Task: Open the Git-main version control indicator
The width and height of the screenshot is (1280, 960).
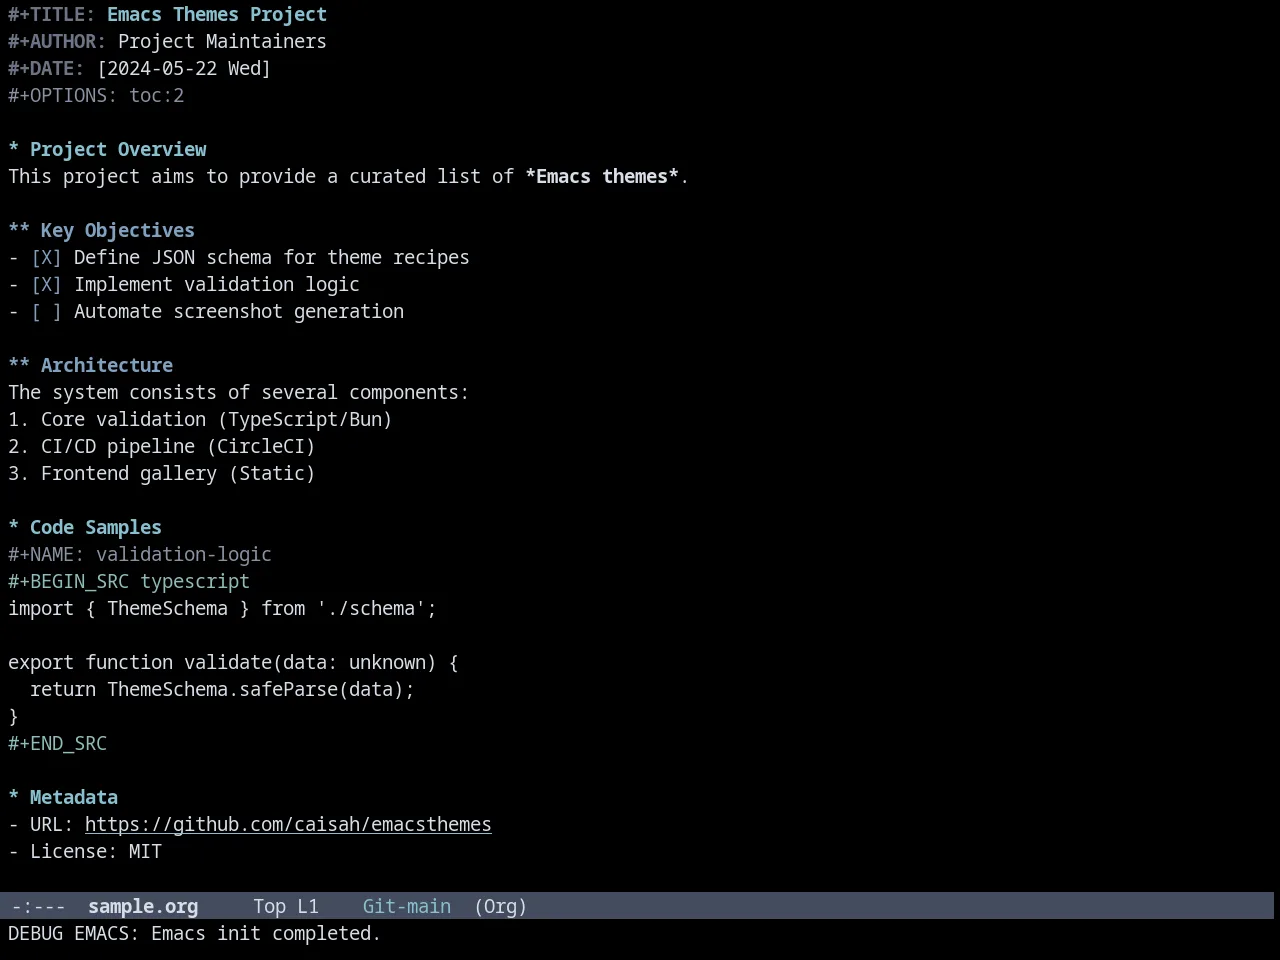Action: click(407, 907)
